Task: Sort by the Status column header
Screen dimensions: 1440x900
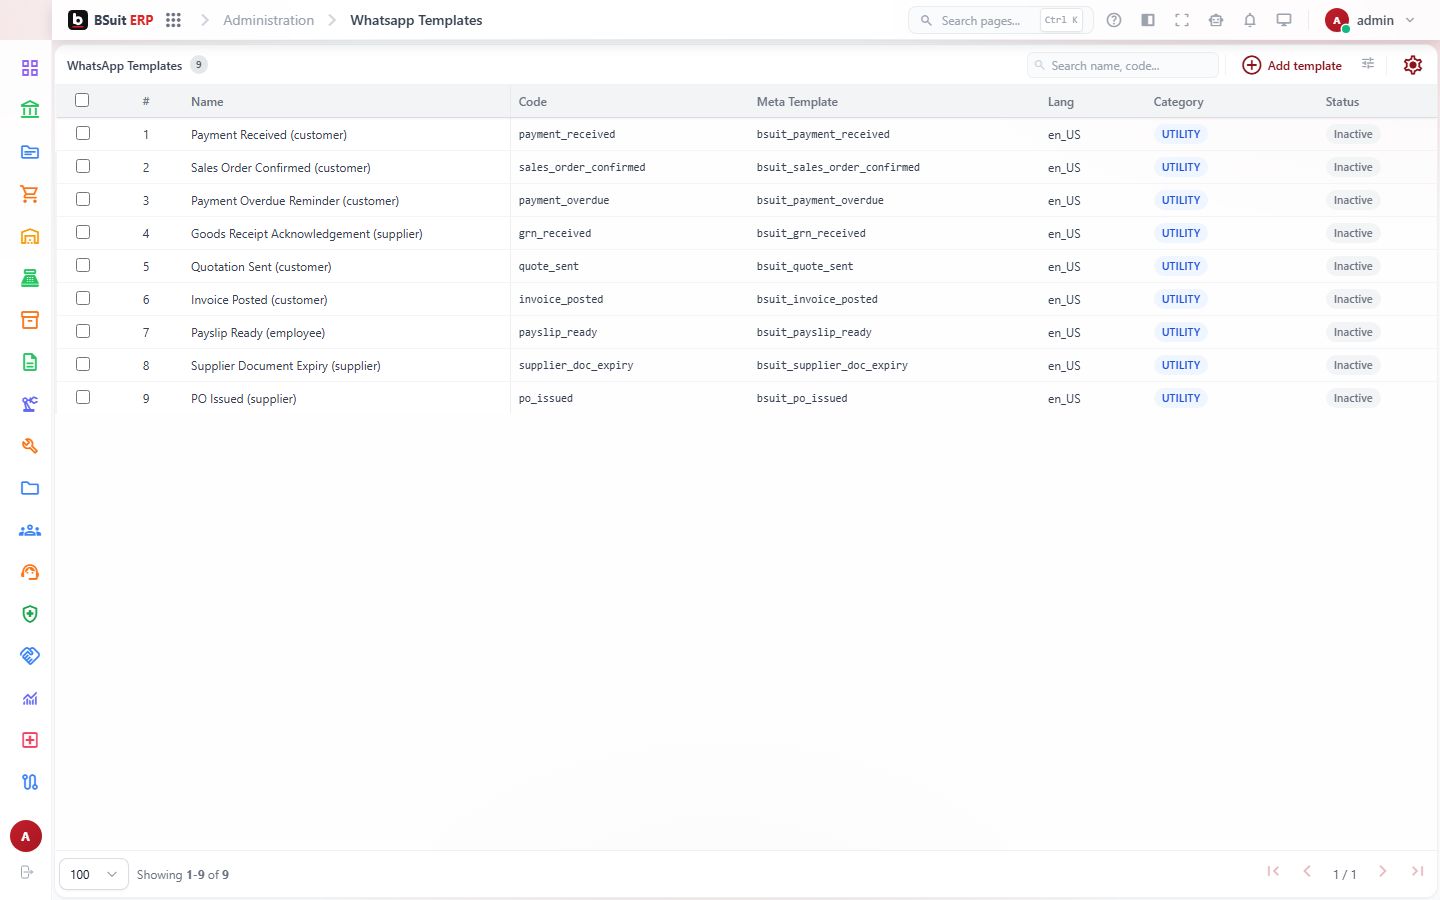Action: click(1342, 102)
